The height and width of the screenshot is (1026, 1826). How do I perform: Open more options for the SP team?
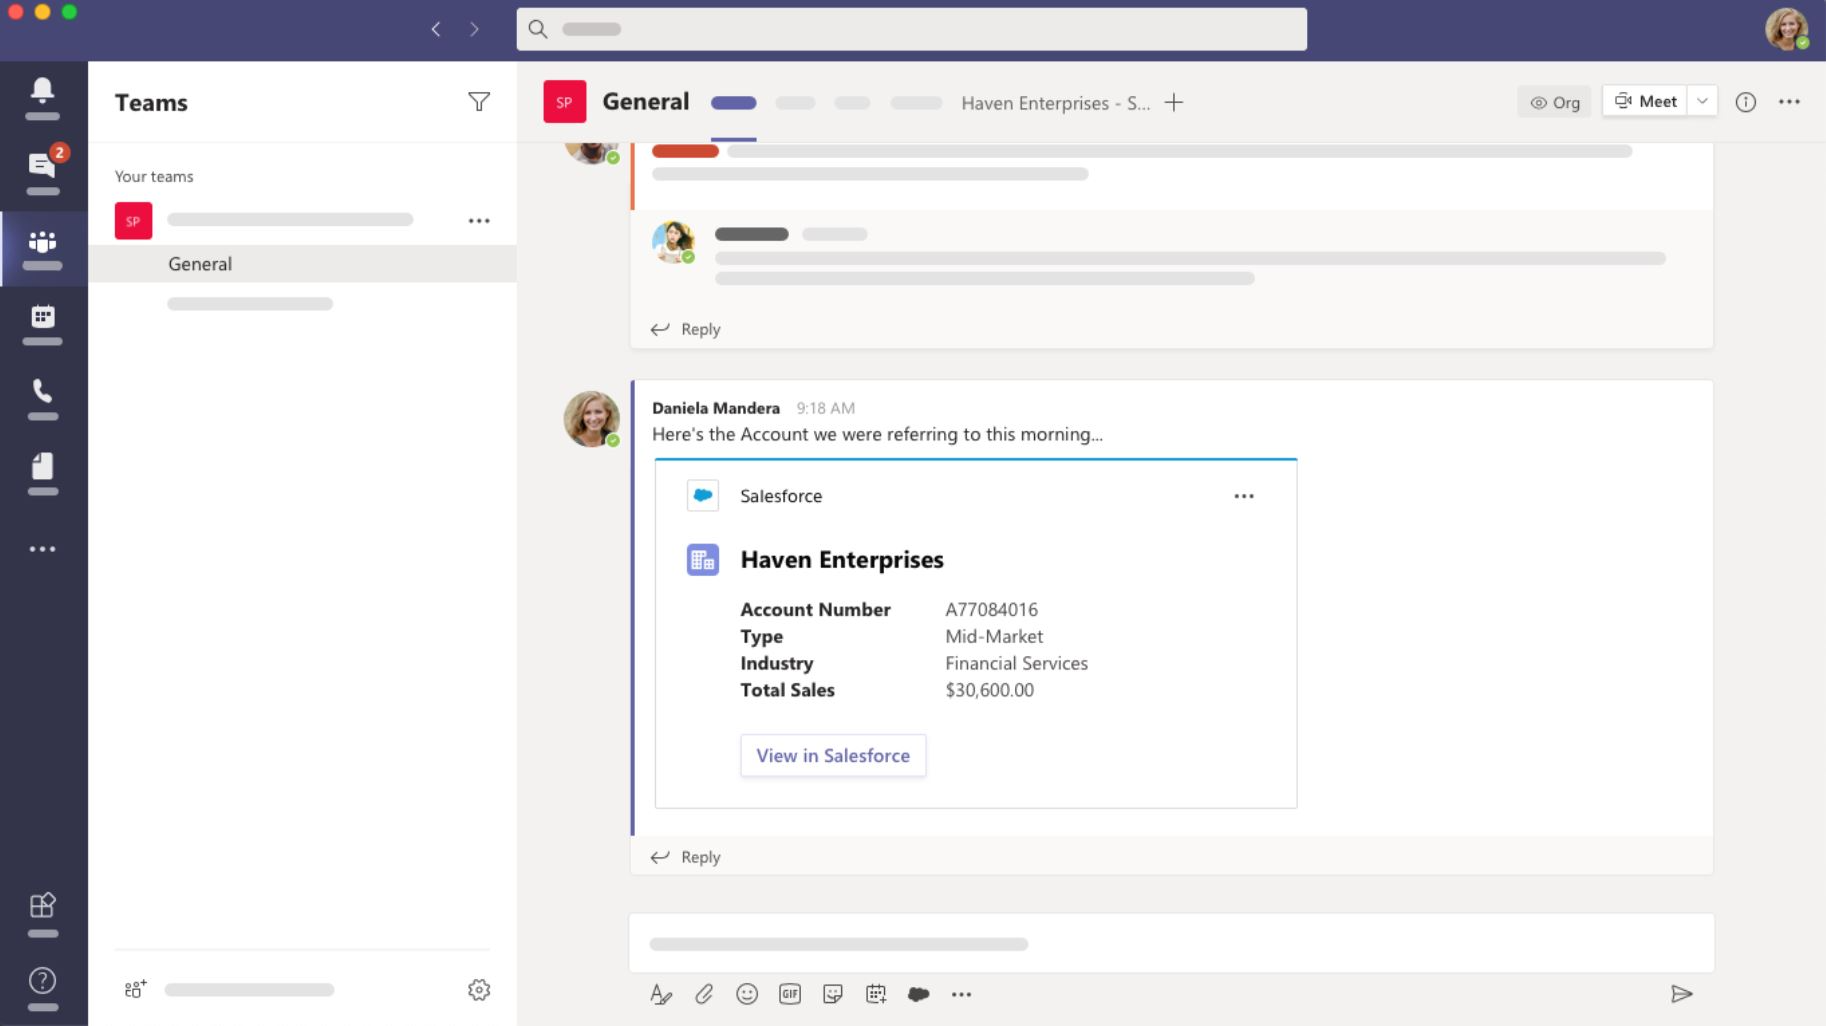point(480,220)
